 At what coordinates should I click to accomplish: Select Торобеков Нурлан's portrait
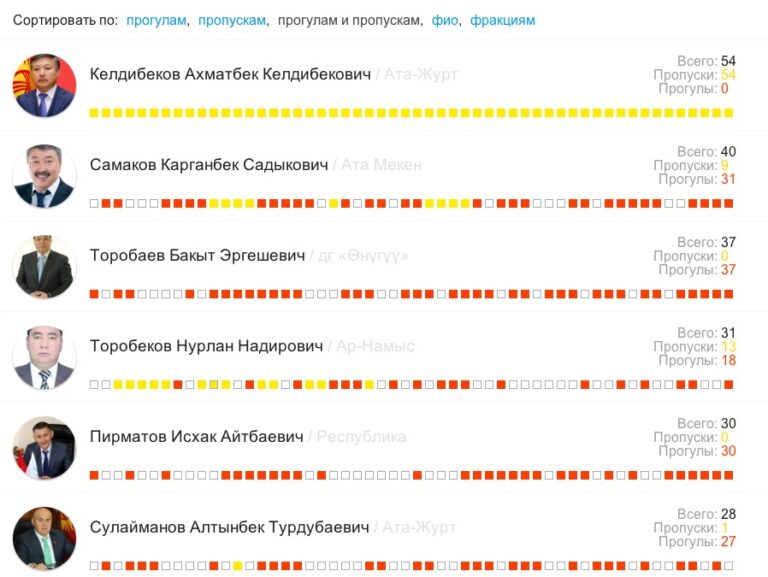point(44,358)
